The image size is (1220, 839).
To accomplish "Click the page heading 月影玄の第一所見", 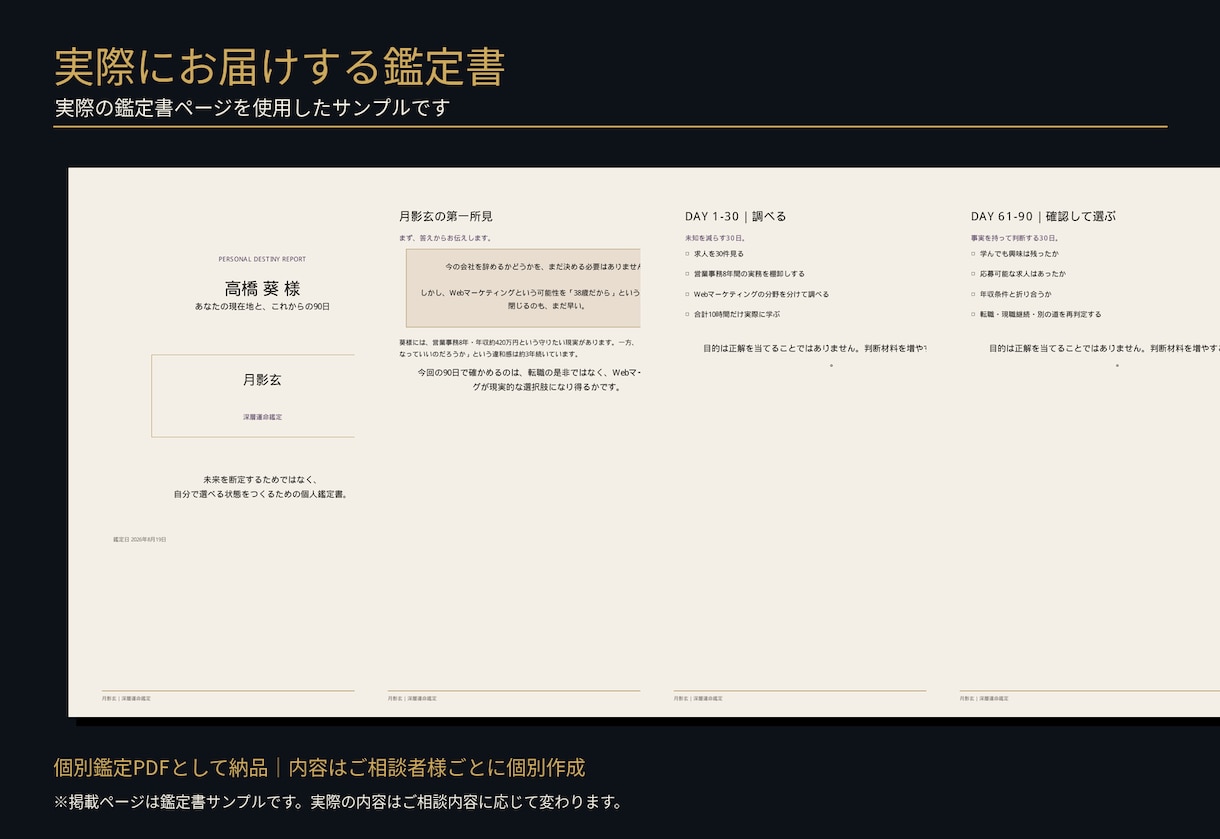I will coord(446,216).
